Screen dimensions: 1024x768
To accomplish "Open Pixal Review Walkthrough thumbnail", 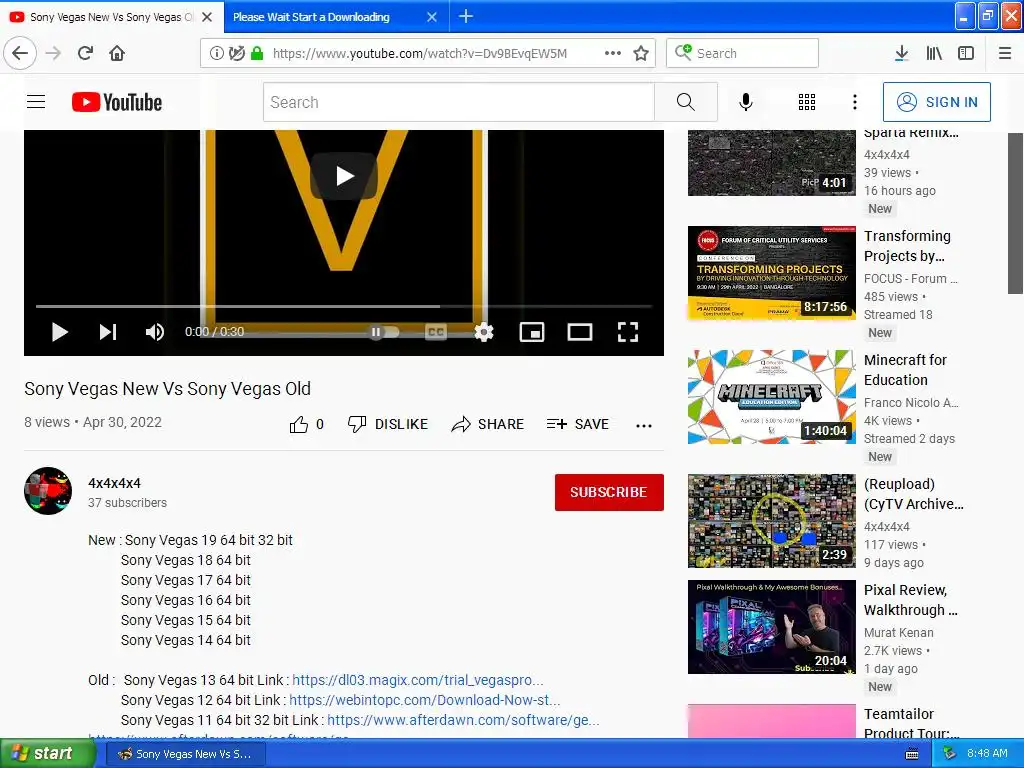I will 771,627.
